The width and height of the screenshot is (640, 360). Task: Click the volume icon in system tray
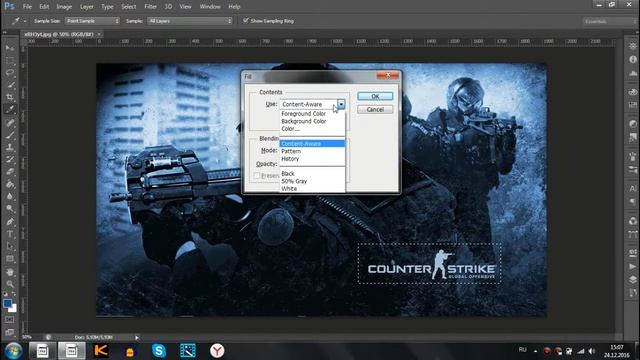592,351
